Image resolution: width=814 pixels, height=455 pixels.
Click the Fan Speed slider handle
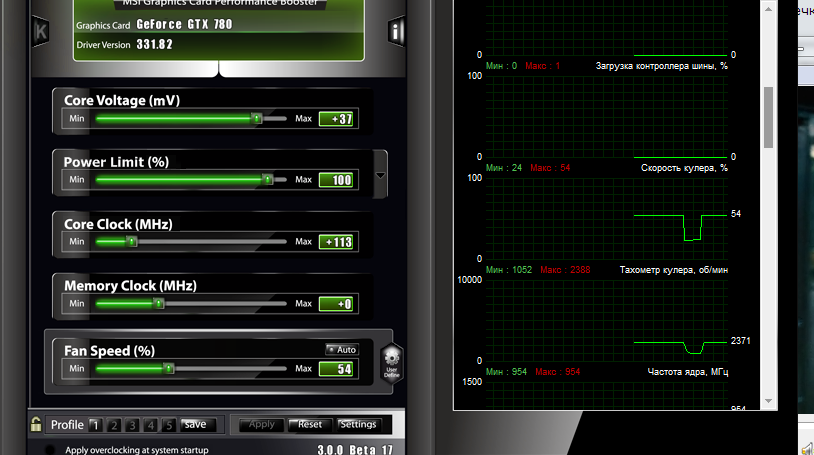(169, 368)
